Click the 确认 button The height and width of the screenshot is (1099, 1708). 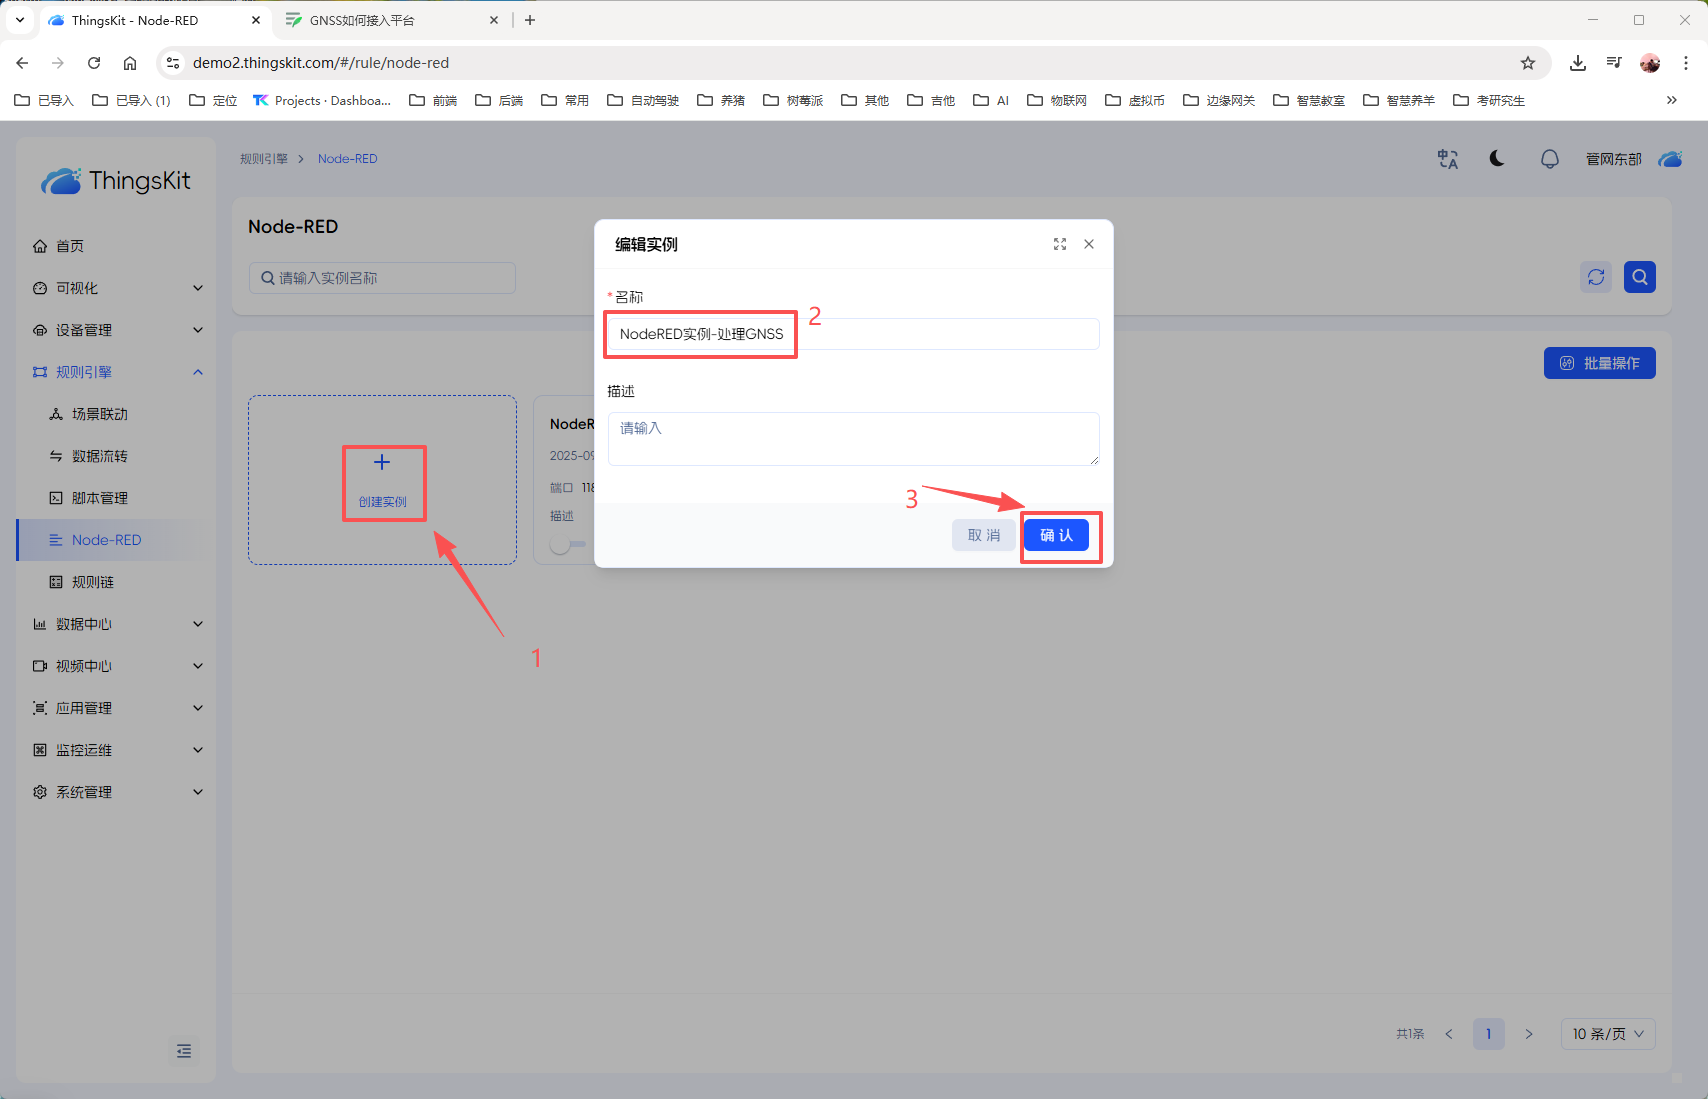(1056, 535)
